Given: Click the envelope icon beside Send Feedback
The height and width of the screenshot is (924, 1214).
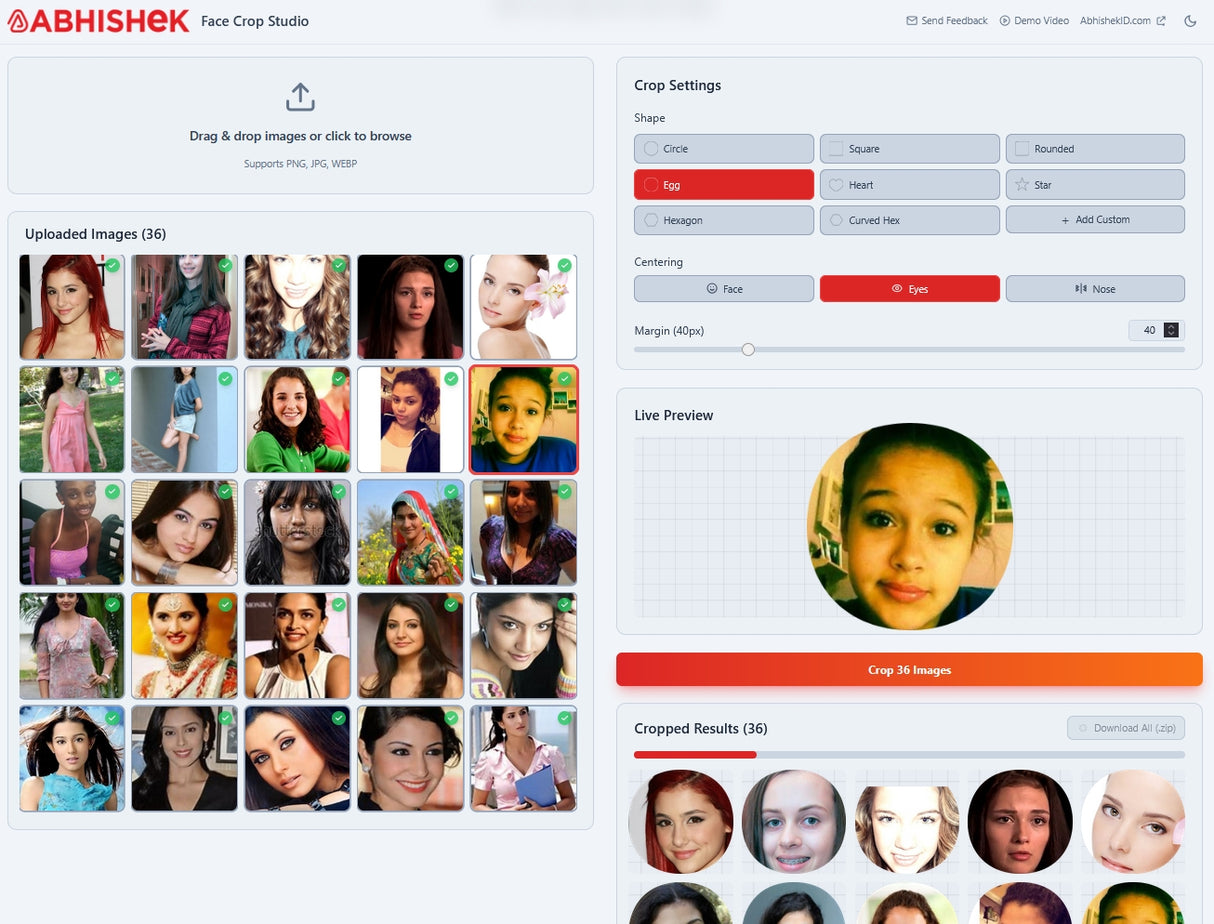Looking at the screenshot, I should coord(911,20).
